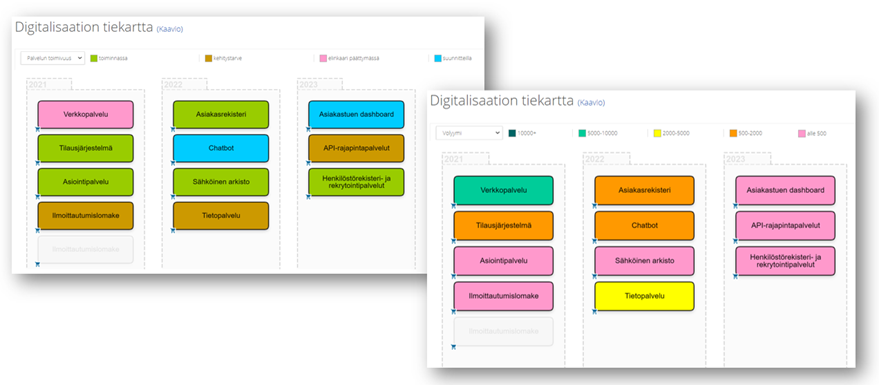
Task: Select the brown API-rajapintapalvelut card
Action: 356,149
